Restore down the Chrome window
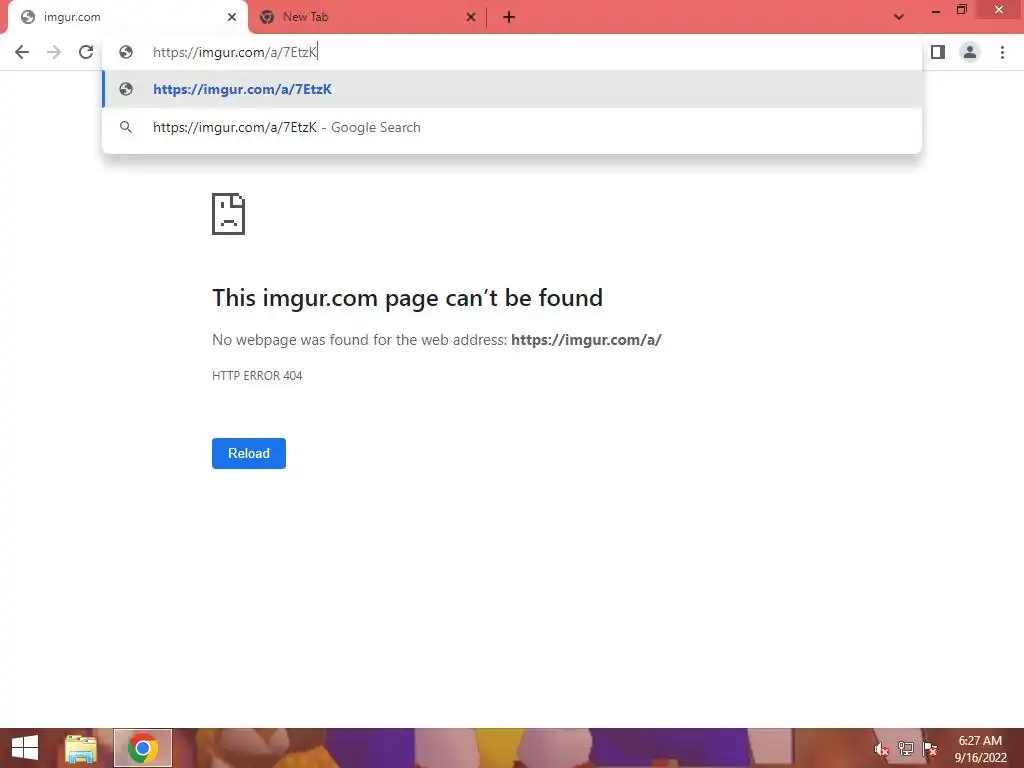Viewport: 1024px width, 768px height. click(x=962, y=10)
